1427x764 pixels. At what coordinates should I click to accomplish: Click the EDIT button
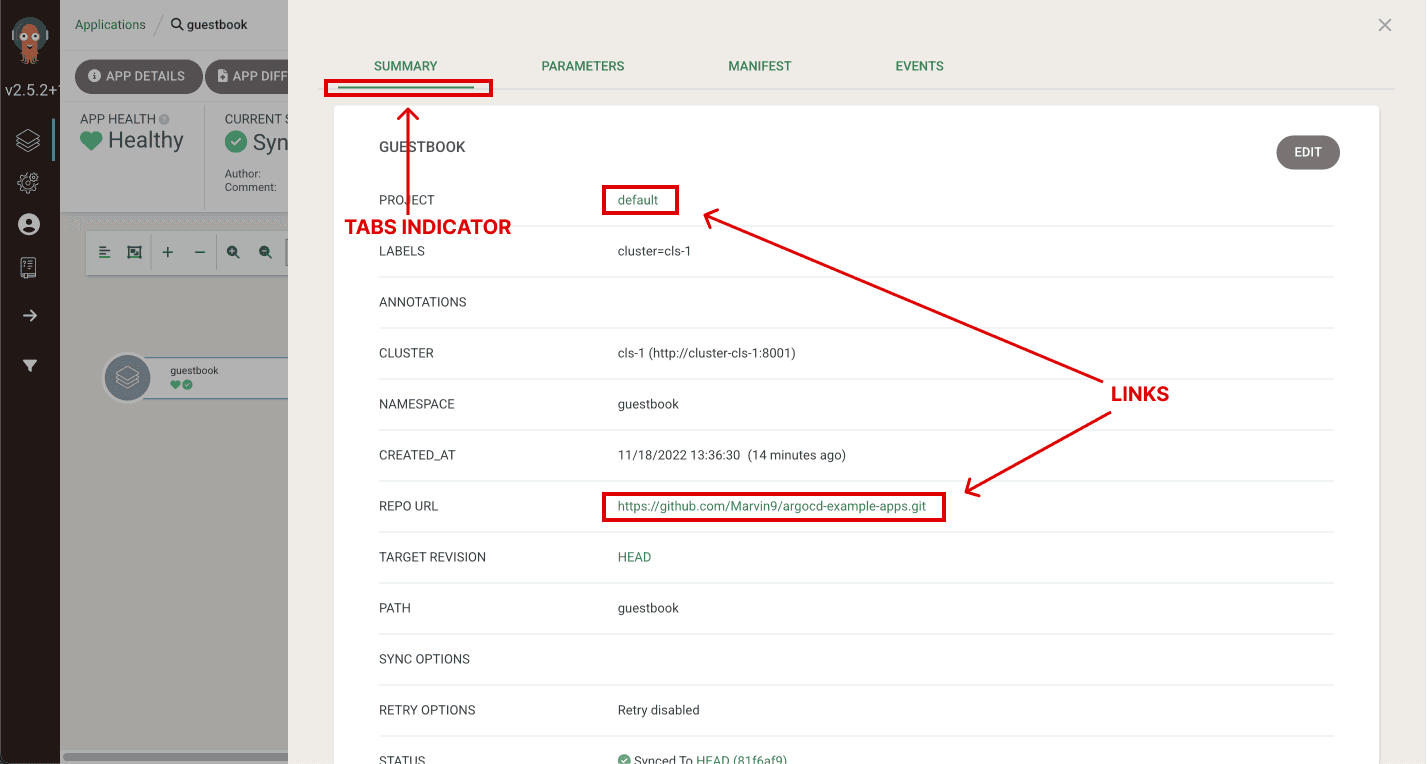tap(1308, 152)
